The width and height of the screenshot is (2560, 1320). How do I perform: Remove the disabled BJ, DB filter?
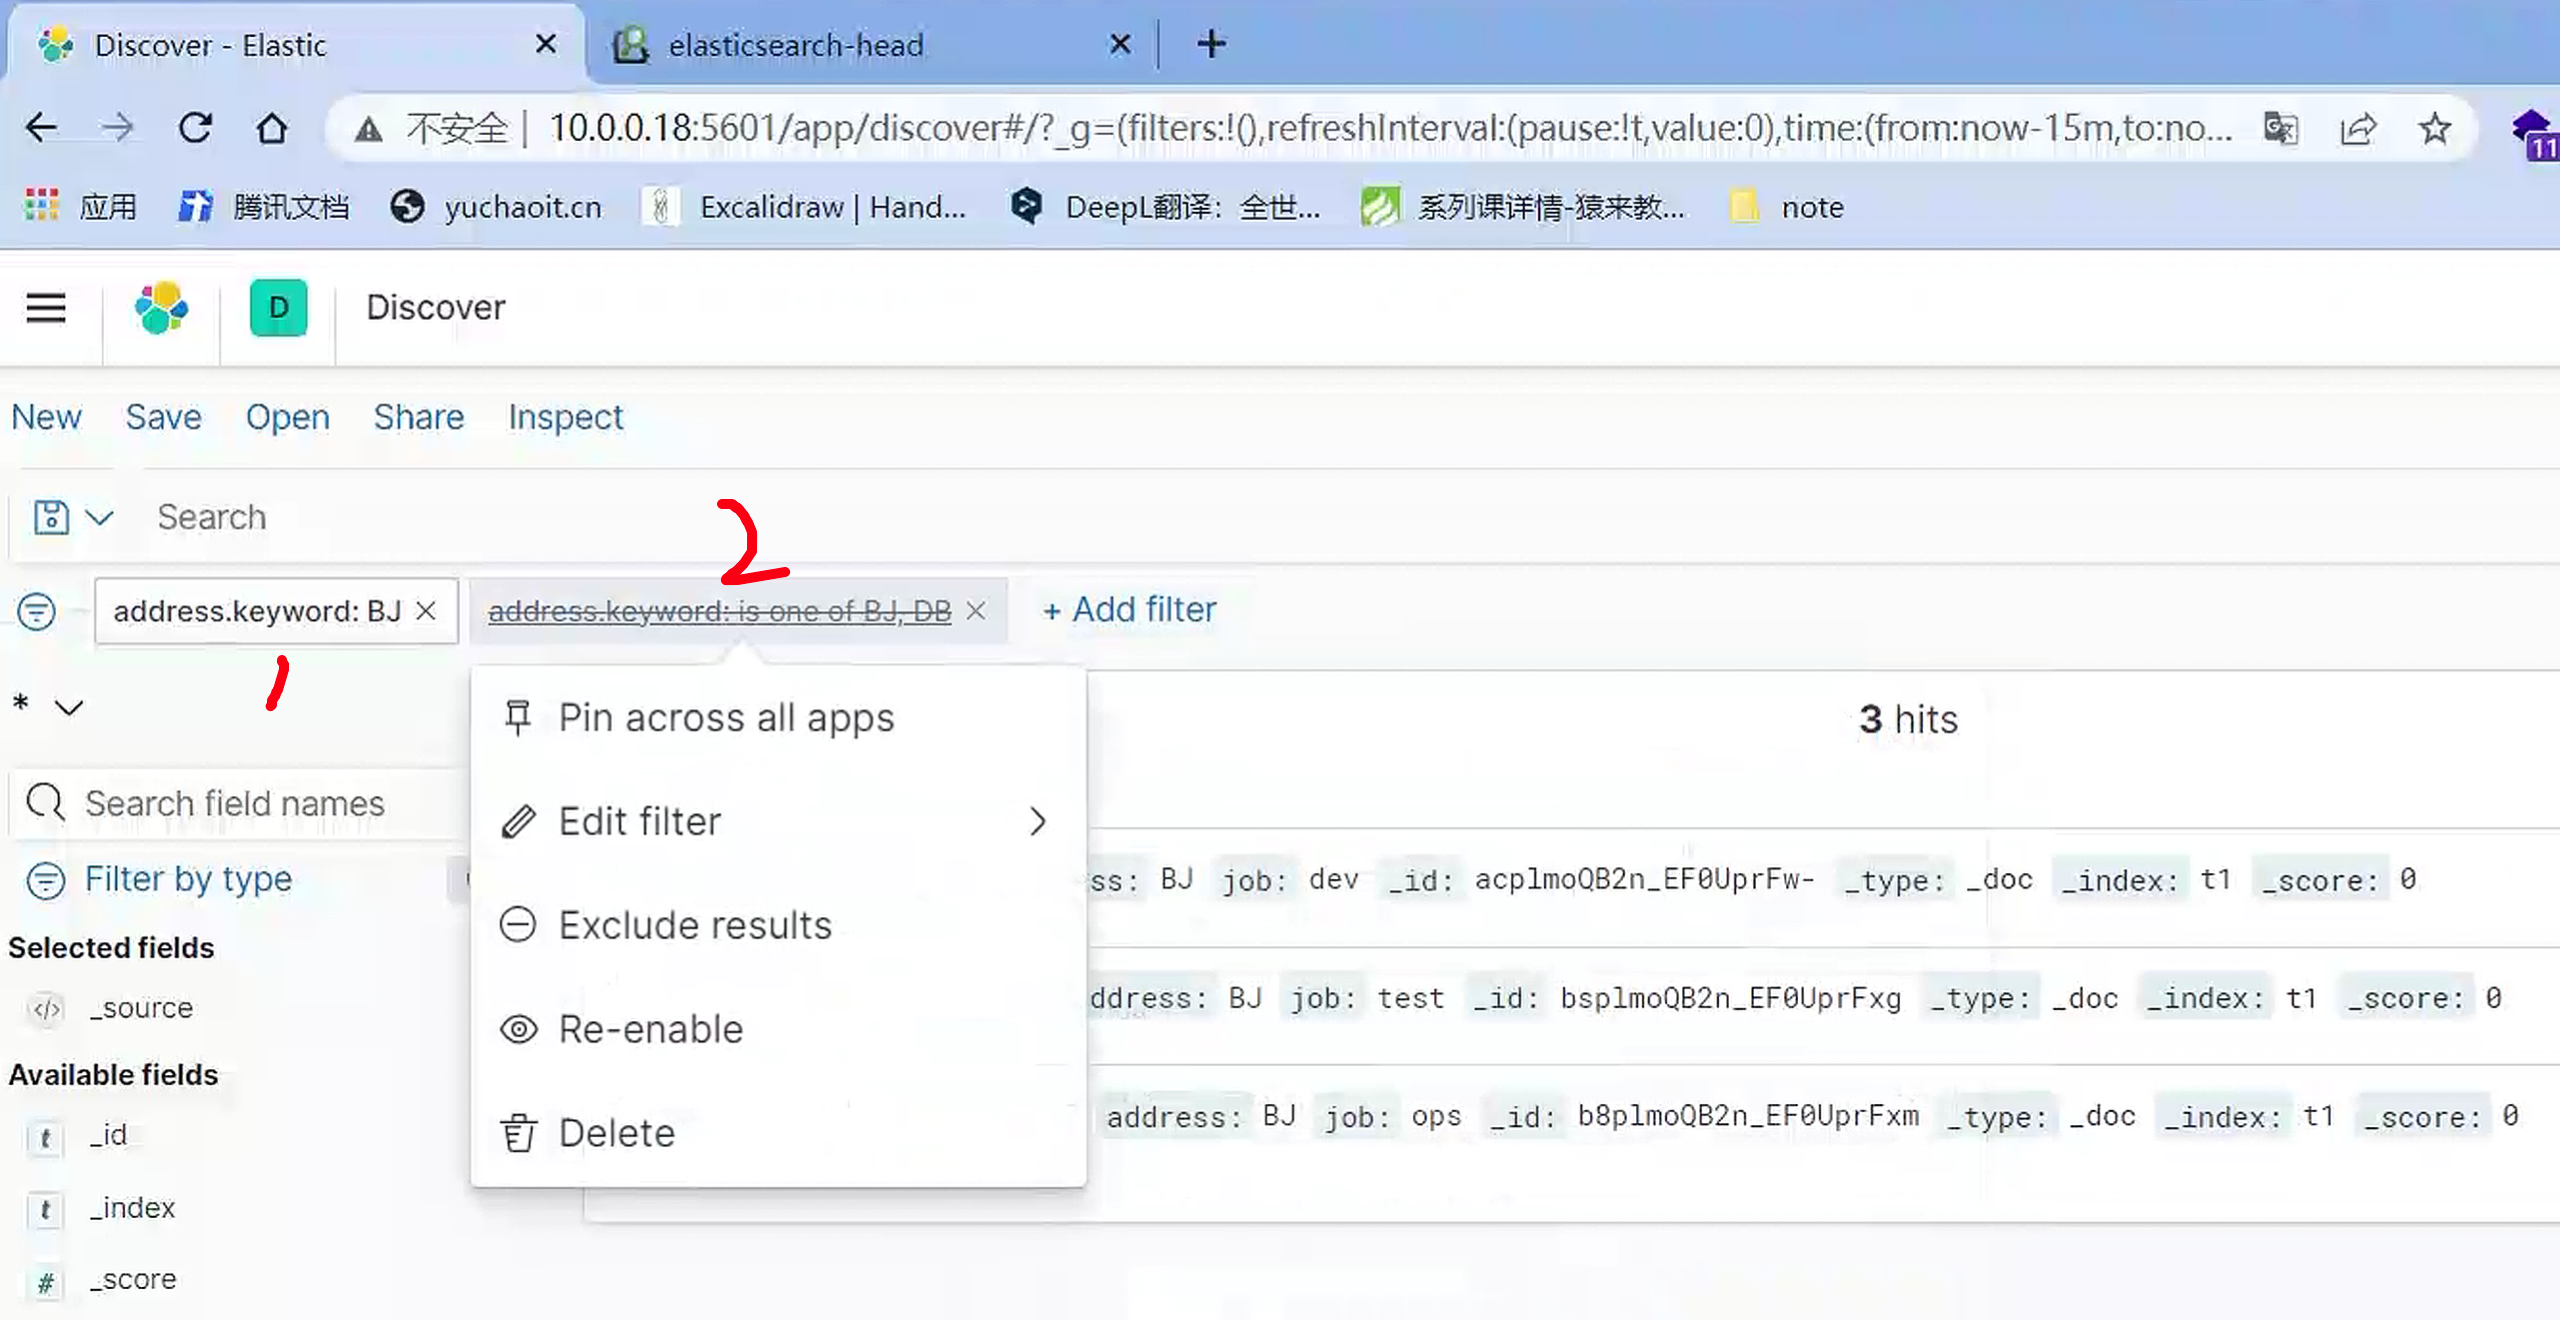[976, 611]
